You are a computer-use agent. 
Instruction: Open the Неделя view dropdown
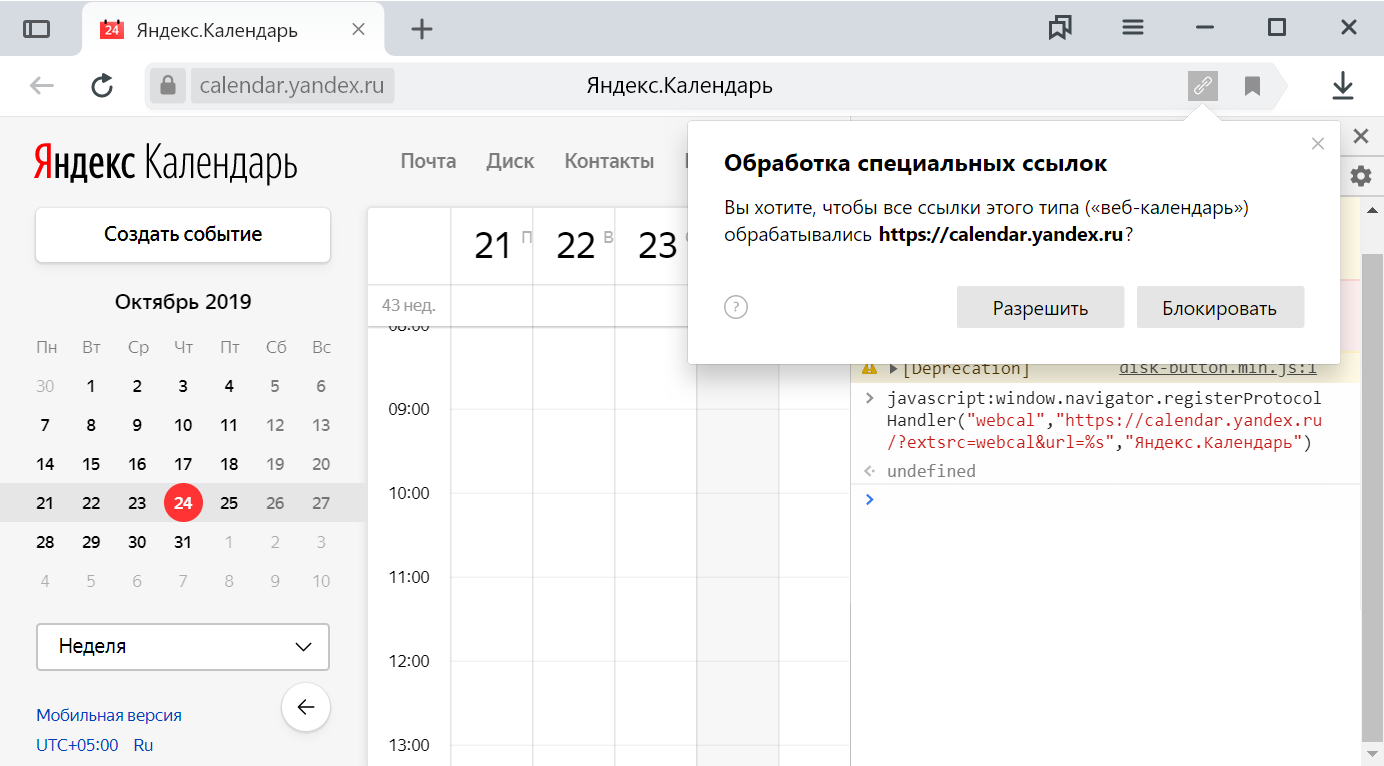(x=183, y=647)
